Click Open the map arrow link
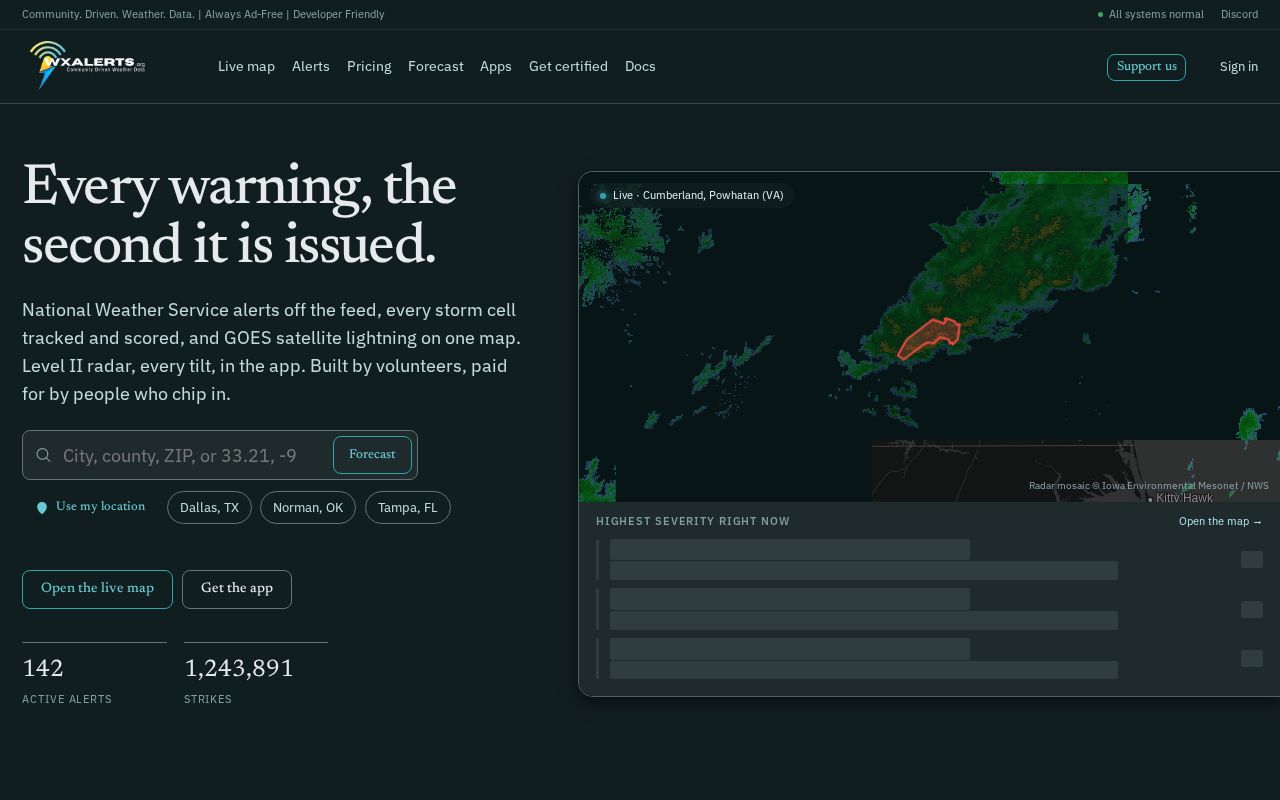Image resolution: width=1280 pixels, height=800 pixels. click(x=1220, y=521)
